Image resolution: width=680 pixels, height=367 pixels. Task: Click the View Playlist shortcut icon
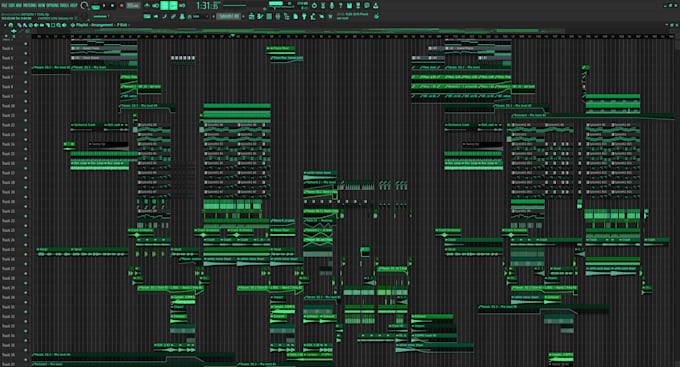[x=252, y=16]
